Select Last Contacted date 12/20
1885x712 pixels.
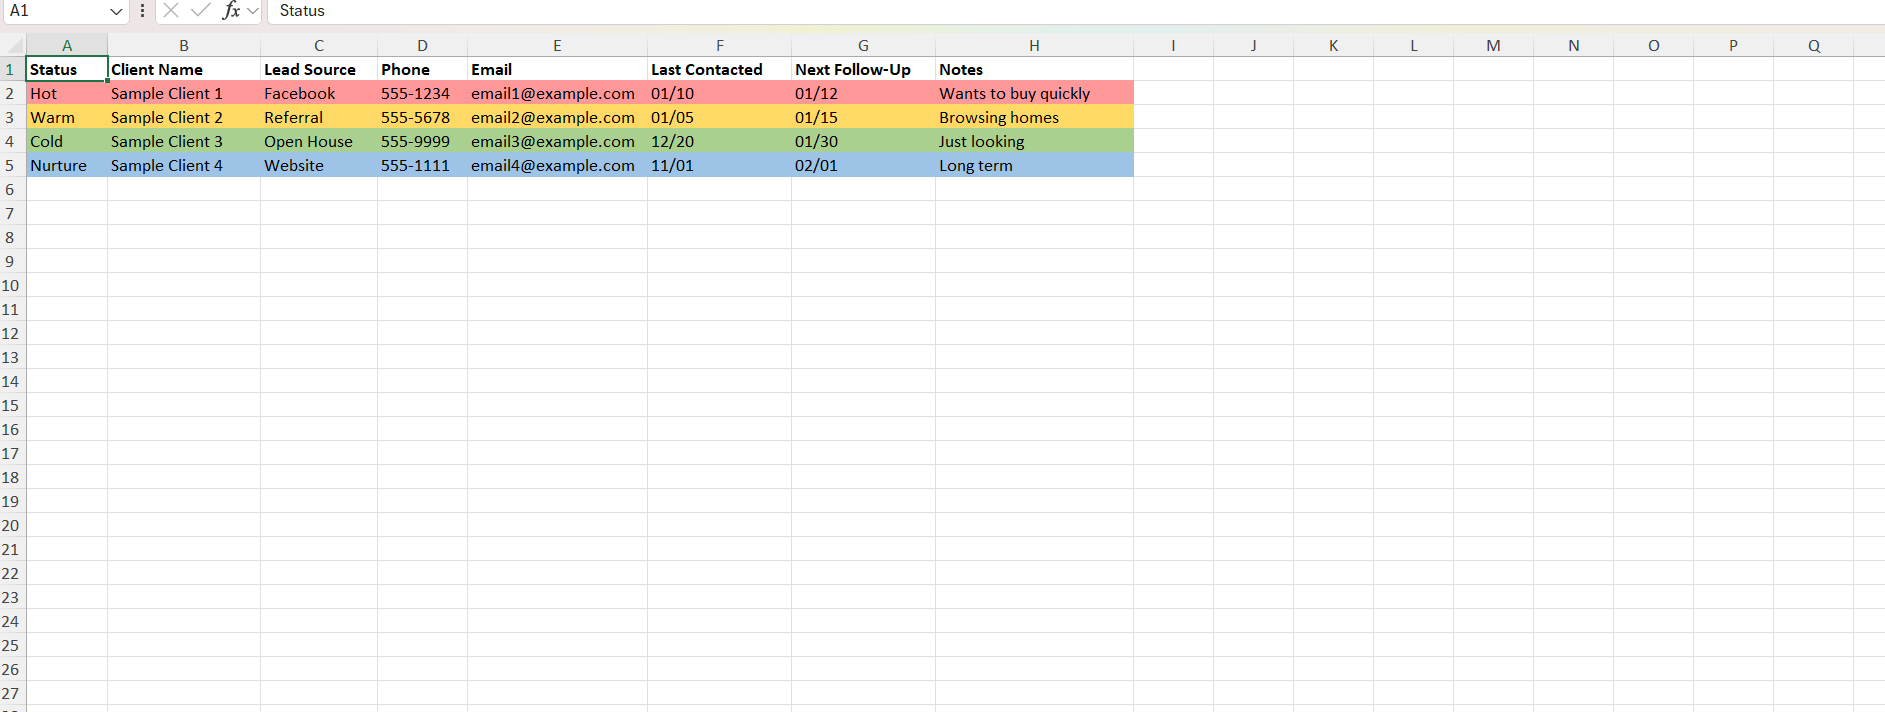tap(719, 141)
